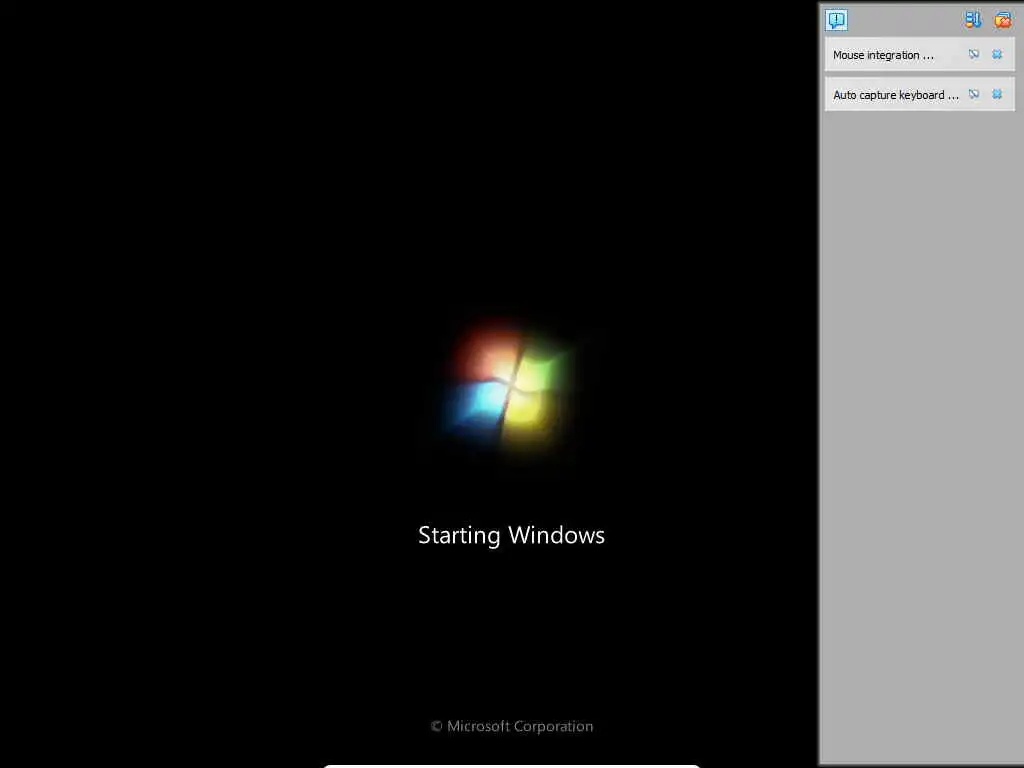Screen dimensions: 1024x768
Task: Click the delete all notifications icon
Action: click(x=1002, y=20)
